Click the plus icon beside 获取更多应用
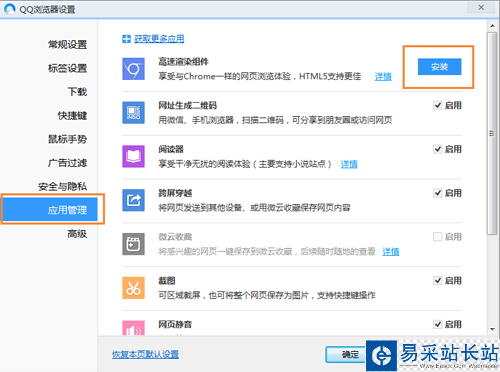Screen dimensions: 500x372 (x=126, y=39)
